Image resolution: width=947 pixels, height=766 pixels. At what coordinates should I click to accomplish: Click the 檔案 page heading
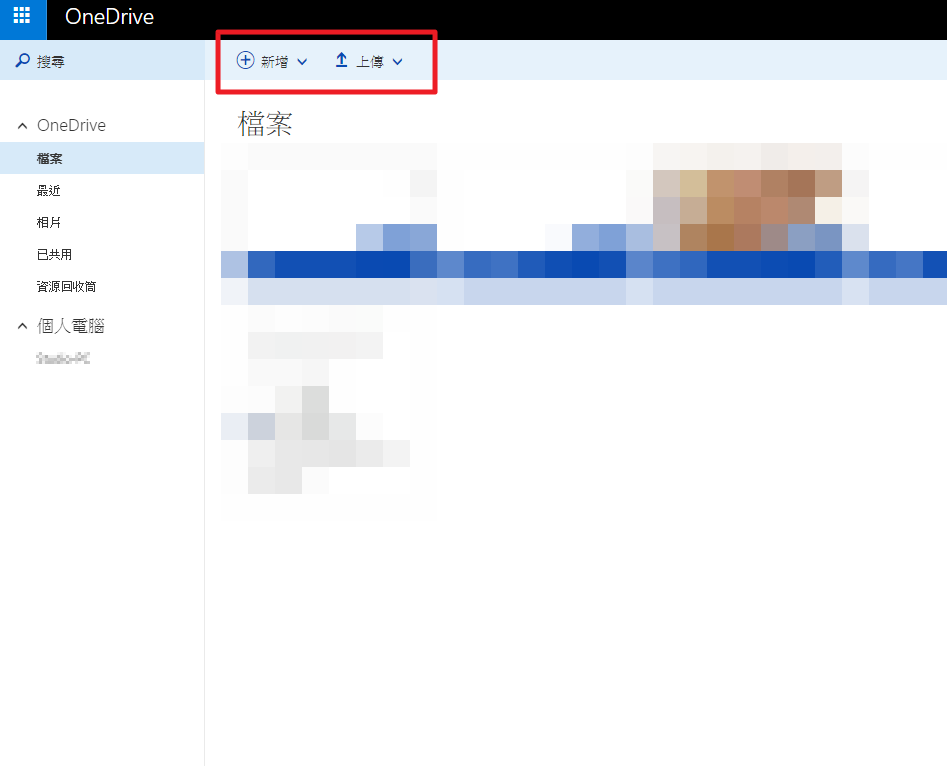tap(265, 124)
